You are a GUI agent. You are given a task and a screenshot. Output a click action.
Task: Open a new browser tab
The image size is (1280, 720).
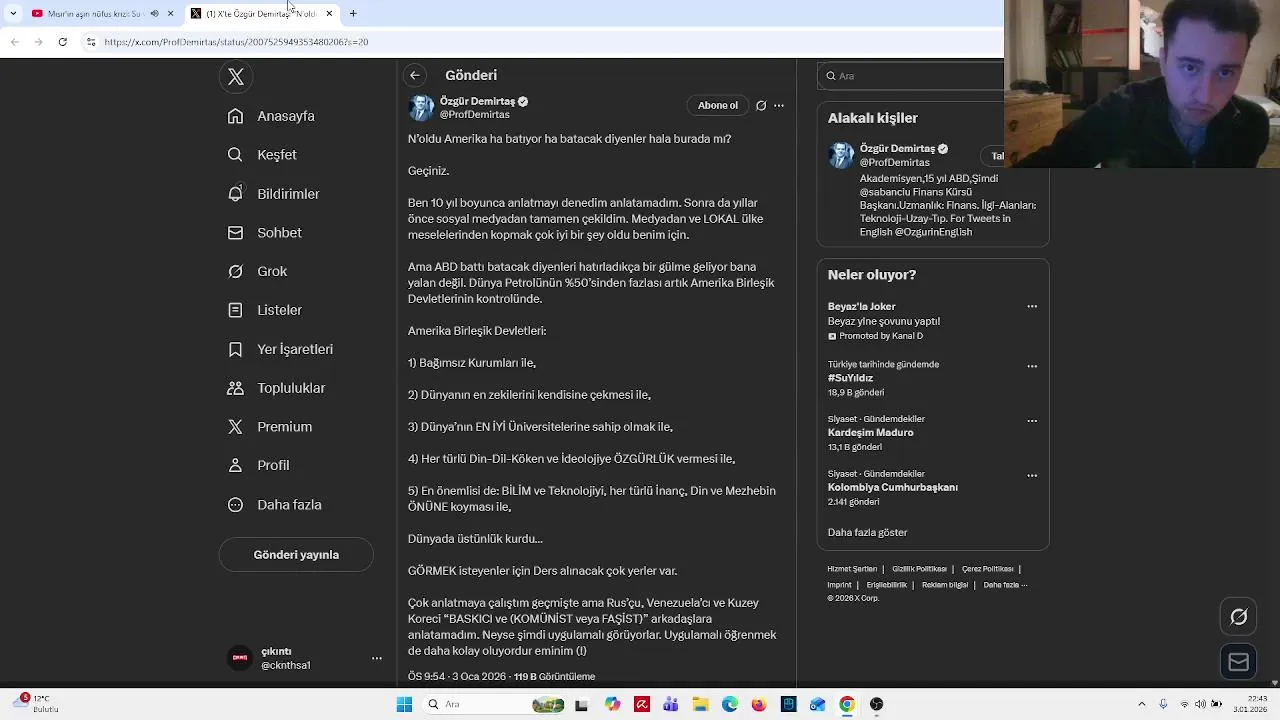click(353, 14)
